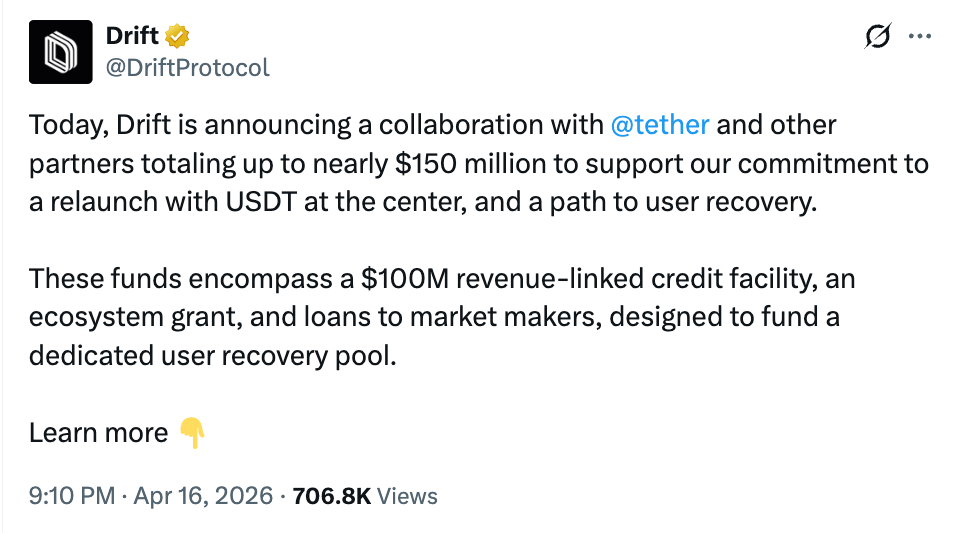This screenshot has height=534, width=960.
Task: Open the Drift display name profile link
Action: click(x=133, y=37)
